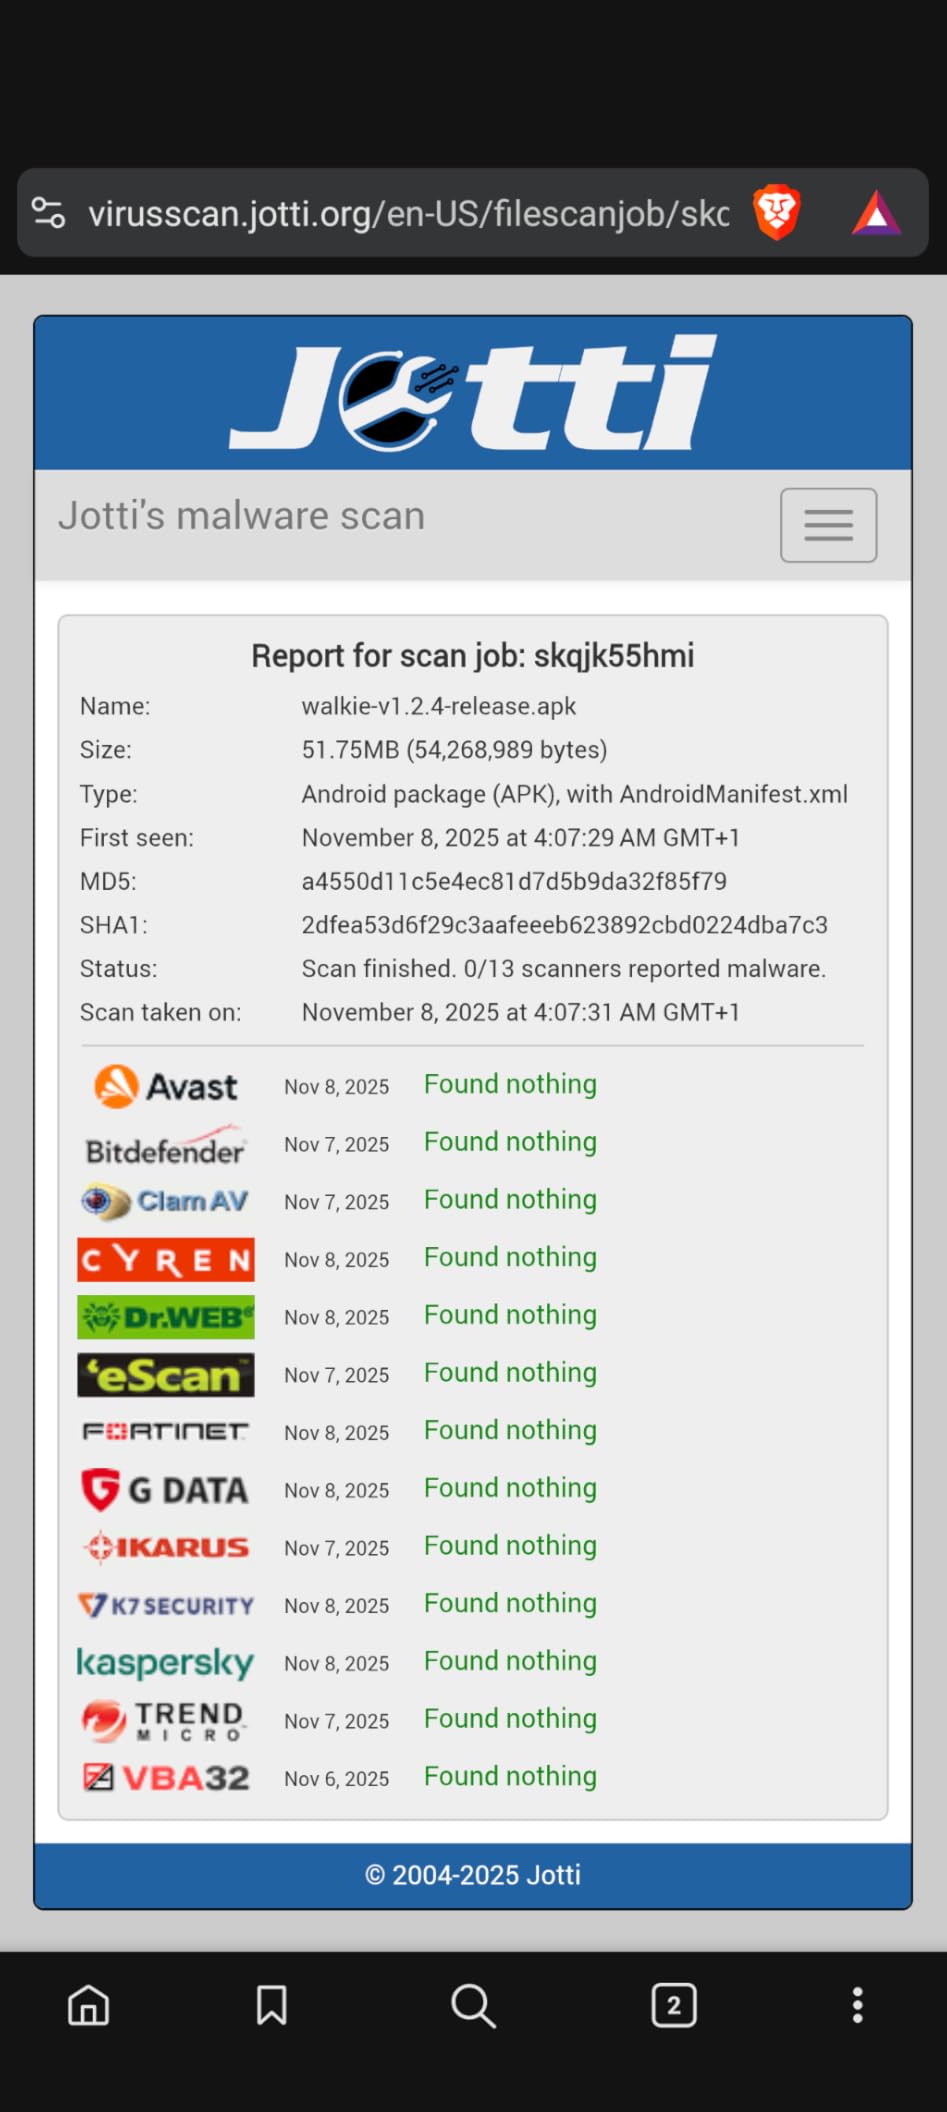Open the tab switcher showing 2 tabs
Viewport: 947px width, 2112px height.
(x=674, y=2004)
